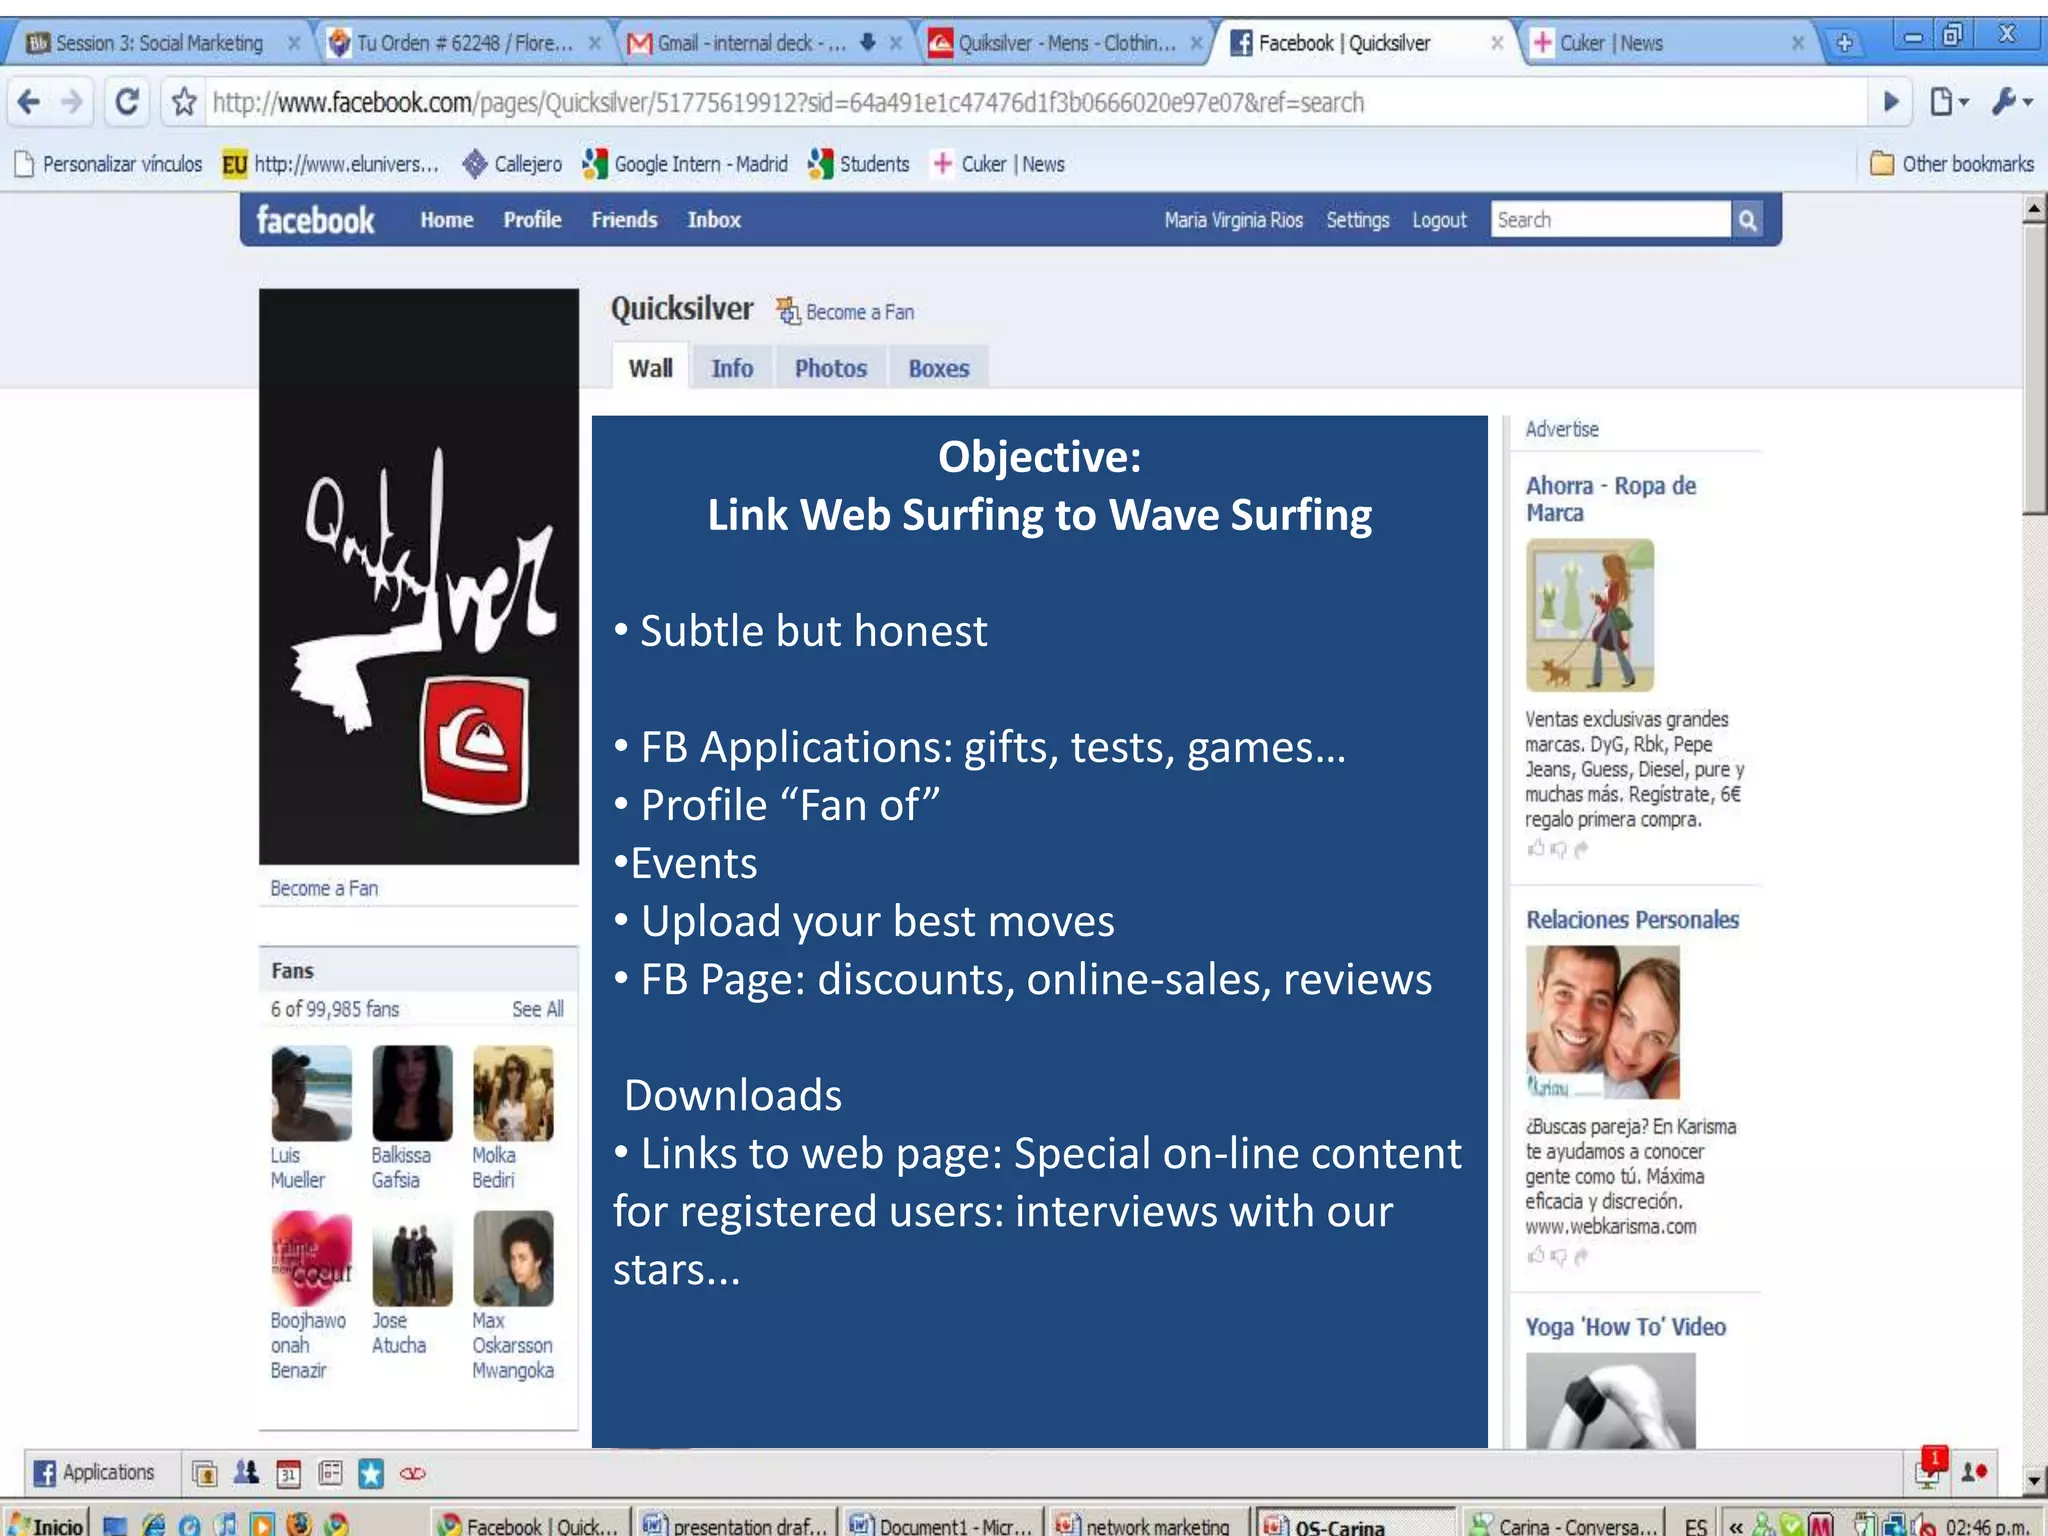Open the wrench tools menu

point(2012,102)
